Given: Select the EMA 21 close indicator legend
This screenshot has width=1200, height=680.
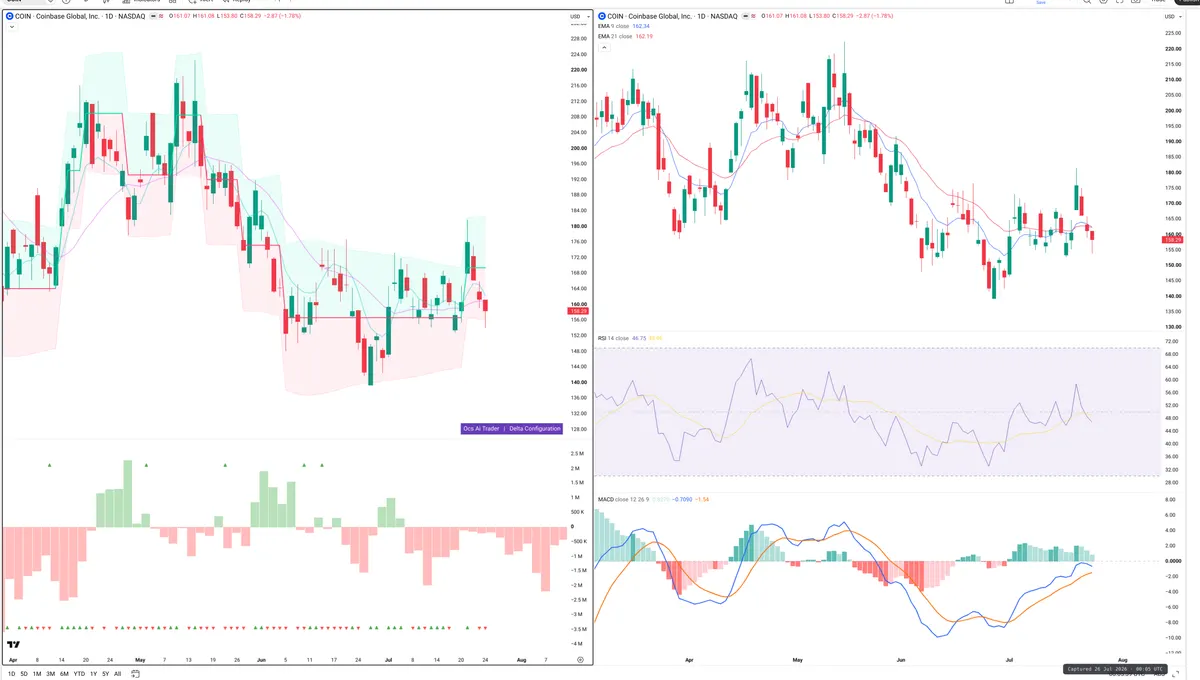Looking at the screenshot, I should coord(626,36).
